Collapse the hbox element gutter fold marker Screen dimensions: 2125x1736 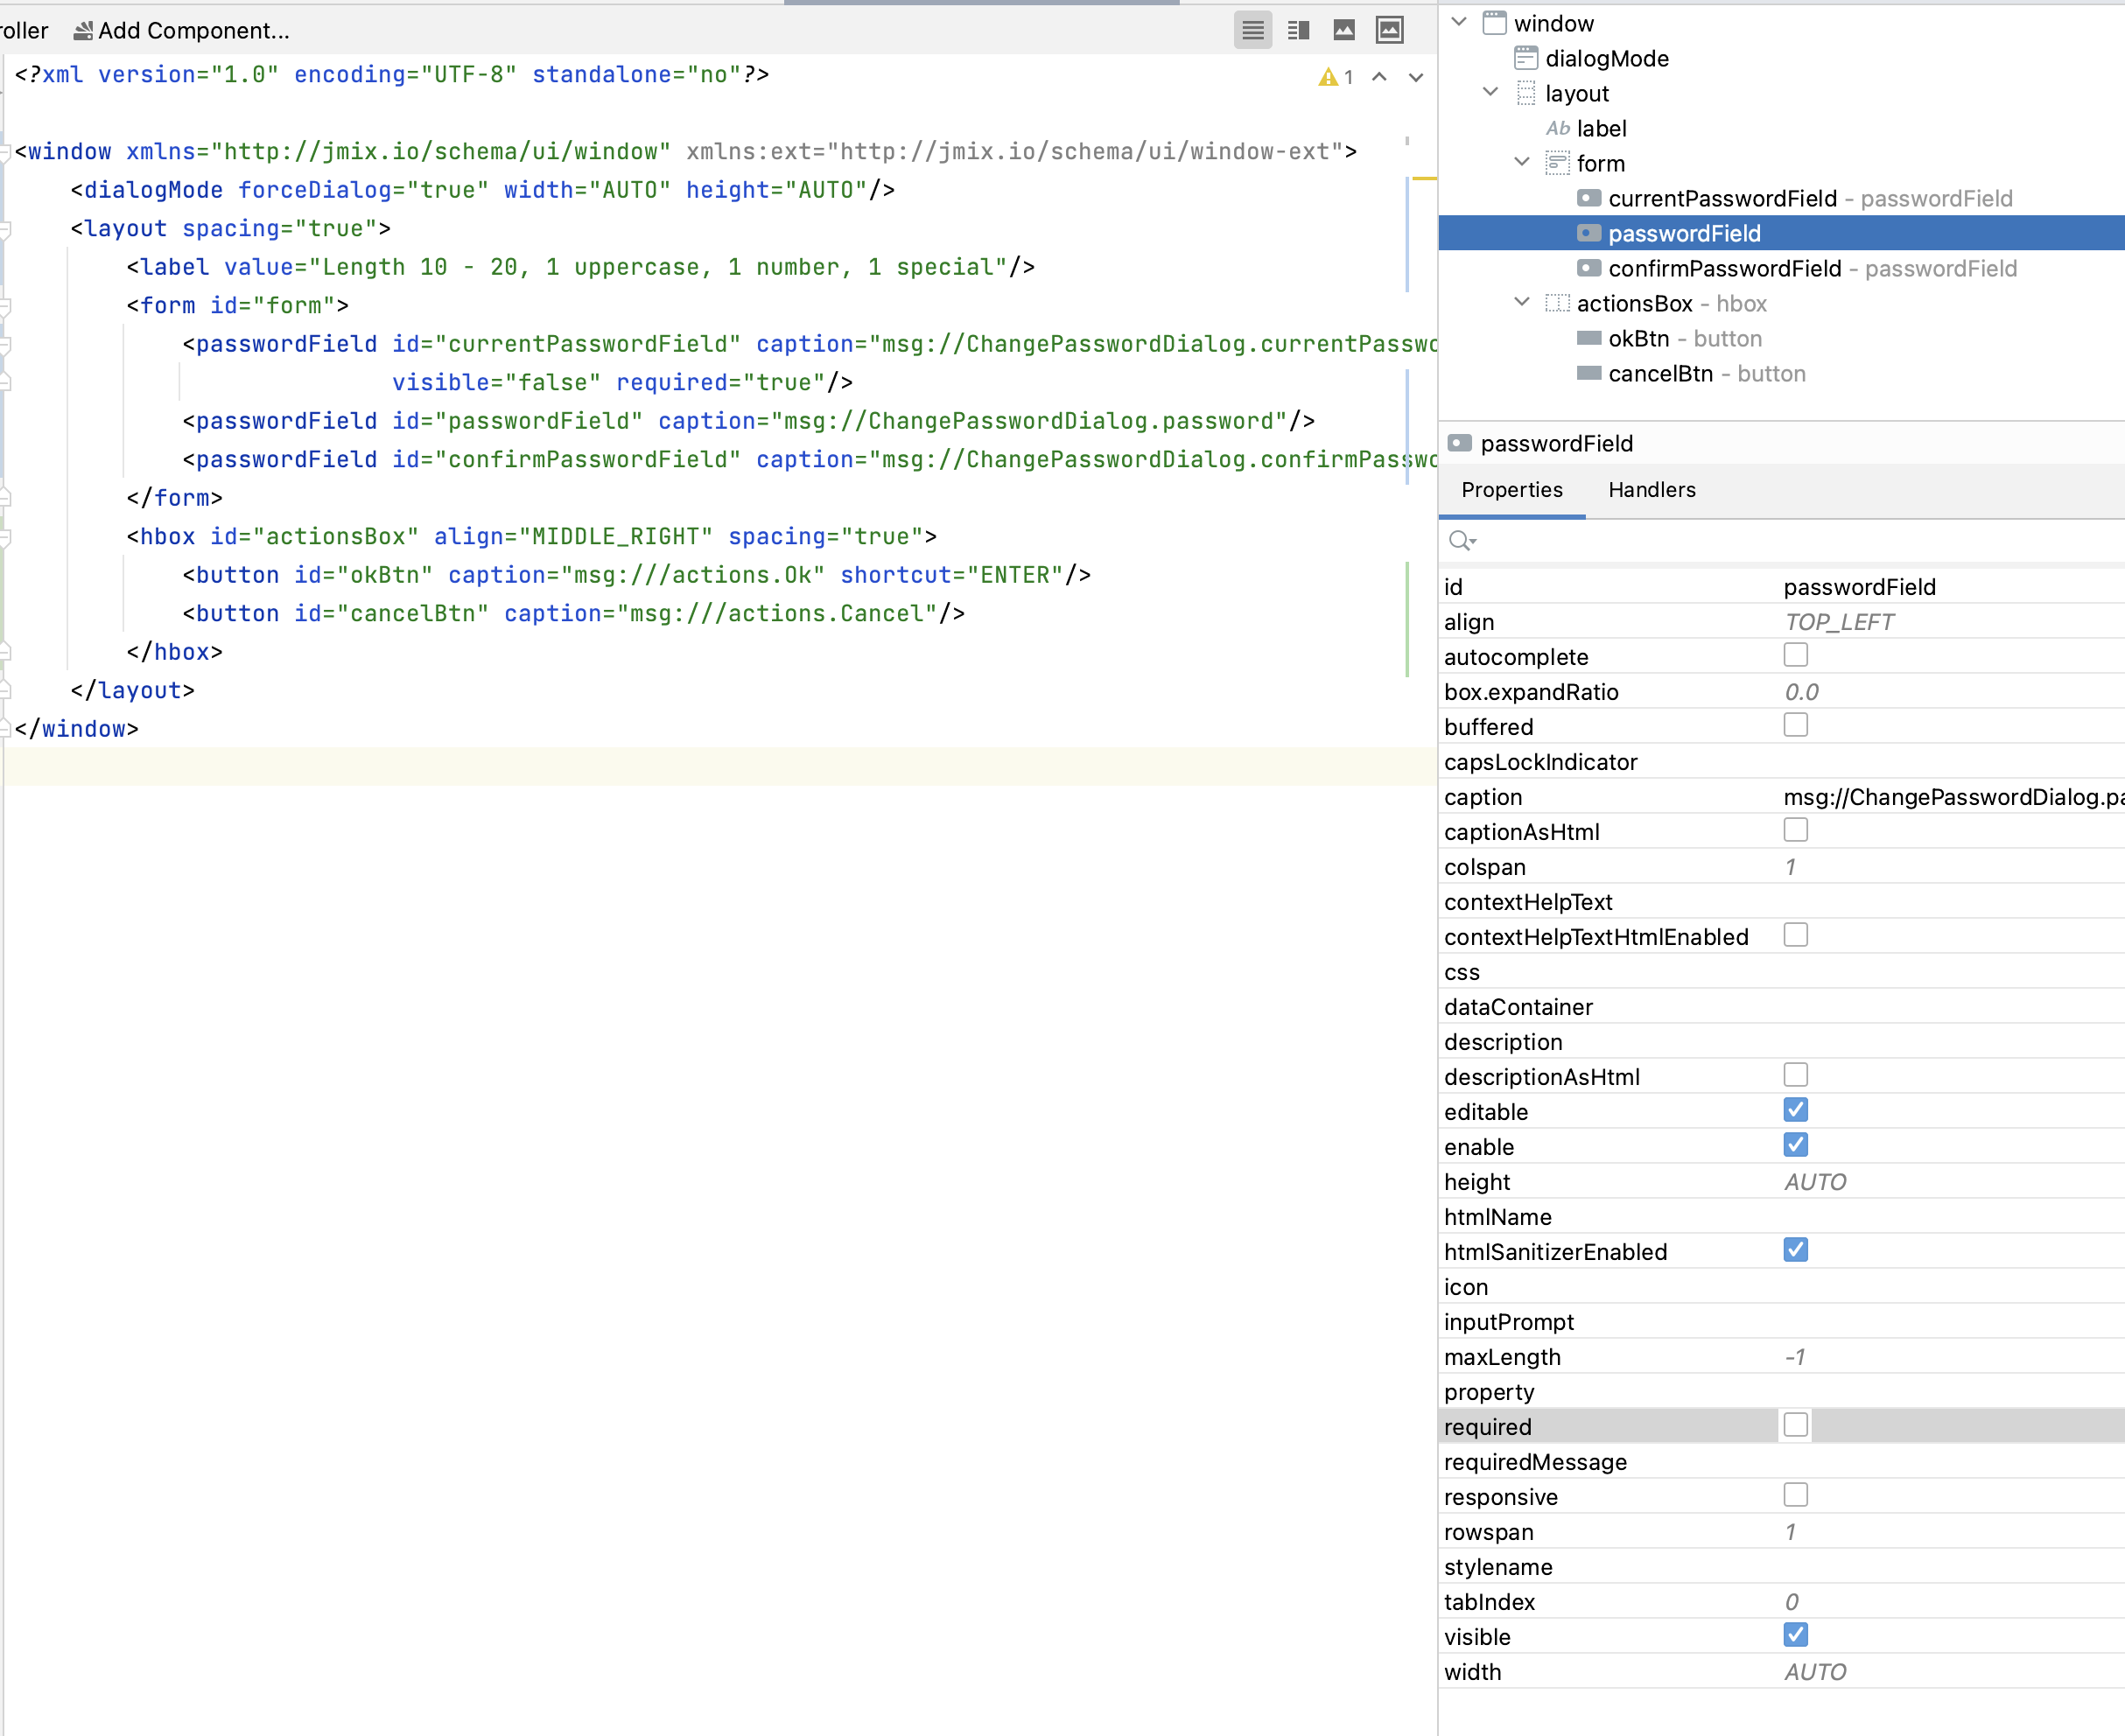coord(5,537)
